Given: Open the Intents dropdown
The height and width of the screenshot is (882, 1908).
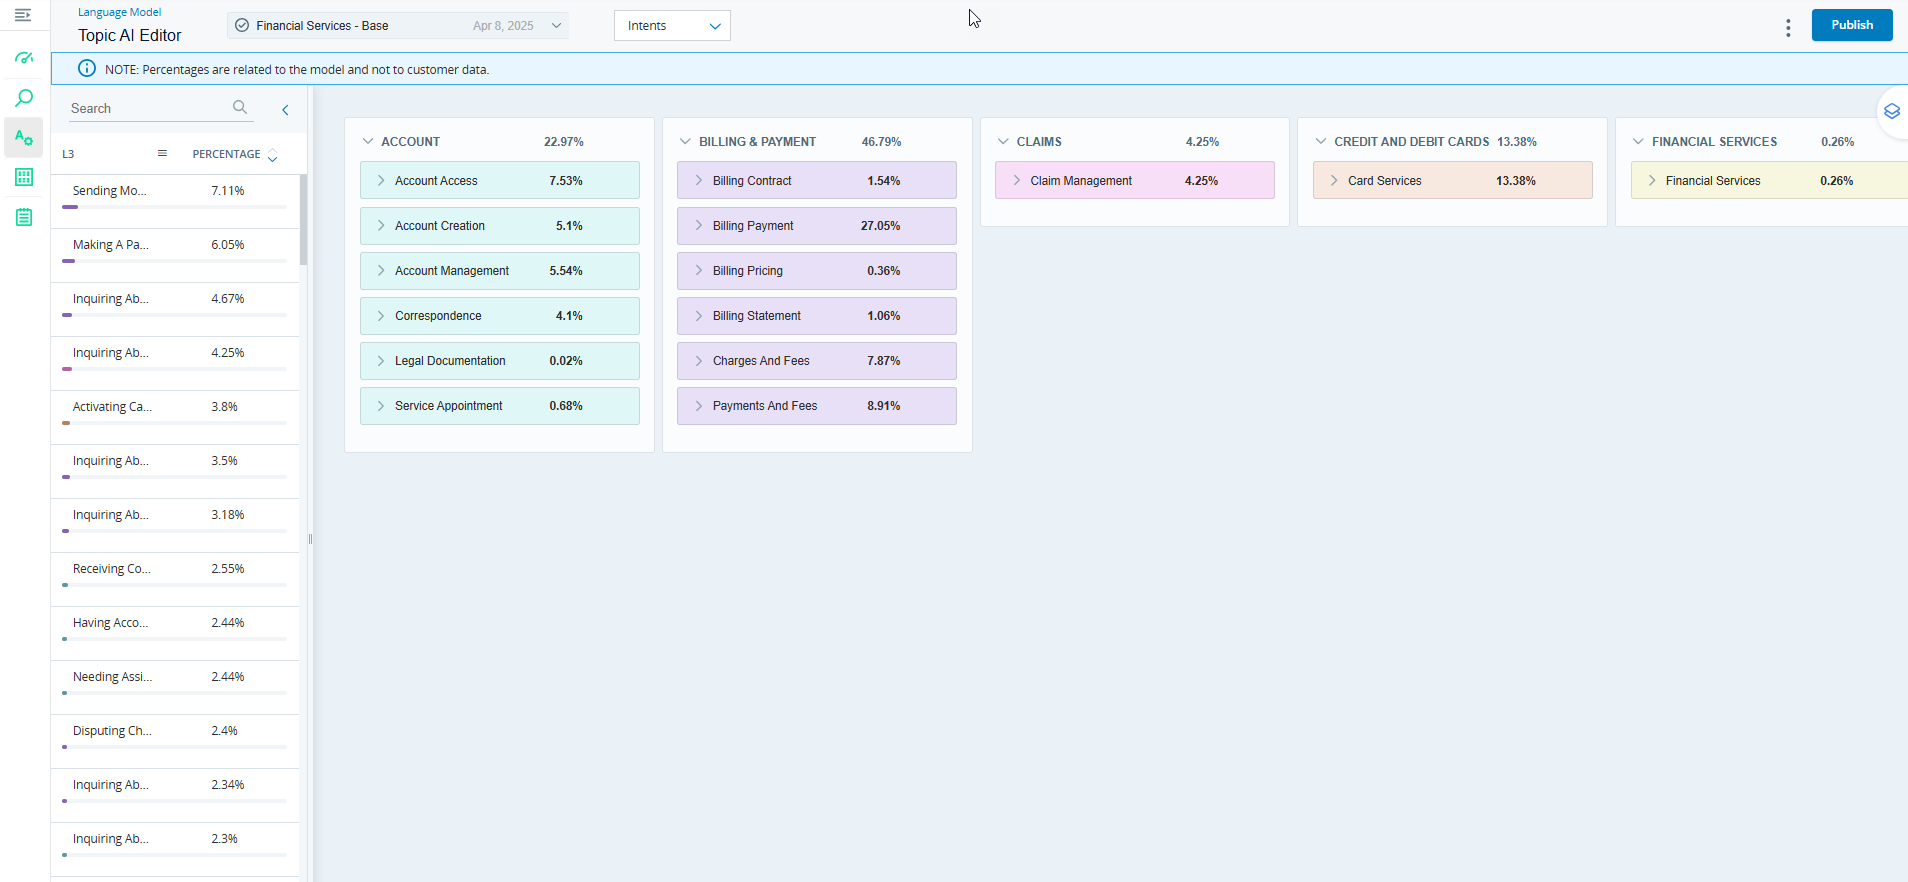Looking at the screenshot, I should pyautogui.click(x=672, y=25).
